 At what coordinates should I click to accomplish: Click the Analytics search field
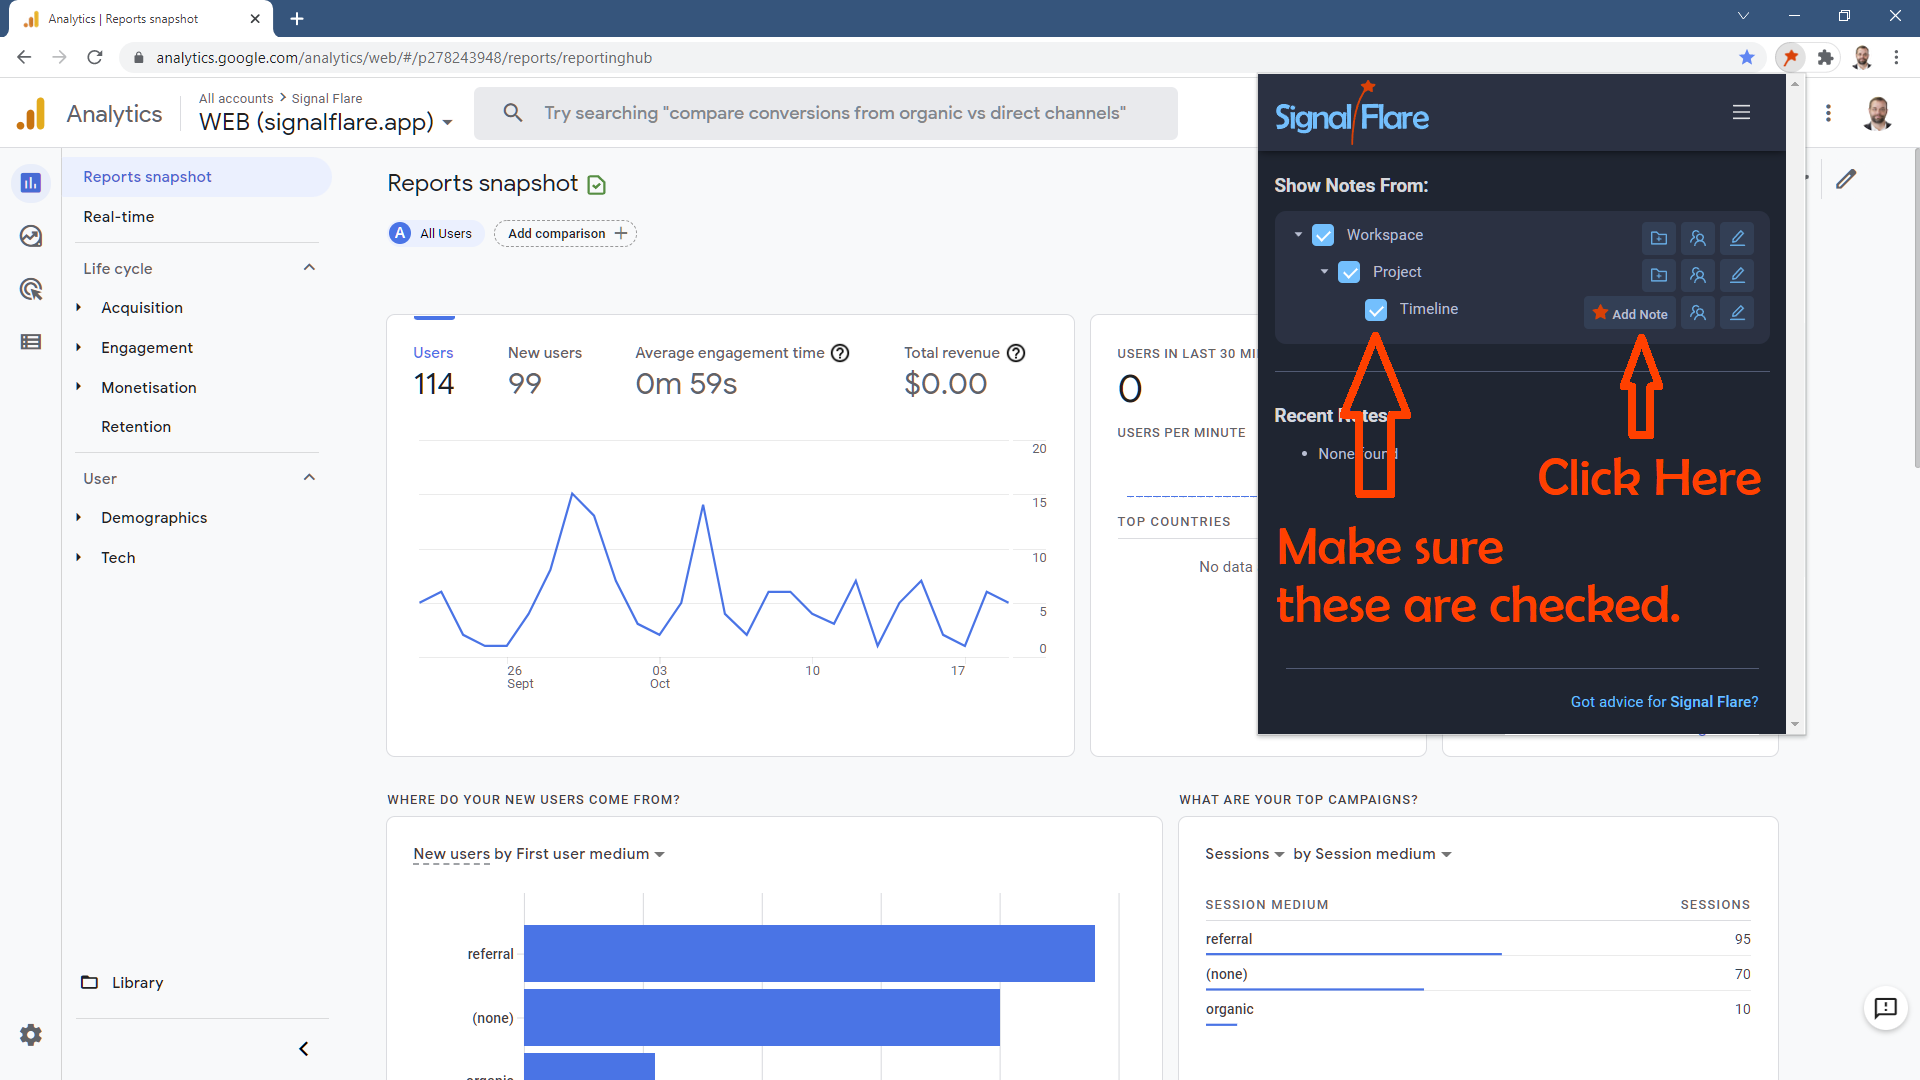click(826, 113)
